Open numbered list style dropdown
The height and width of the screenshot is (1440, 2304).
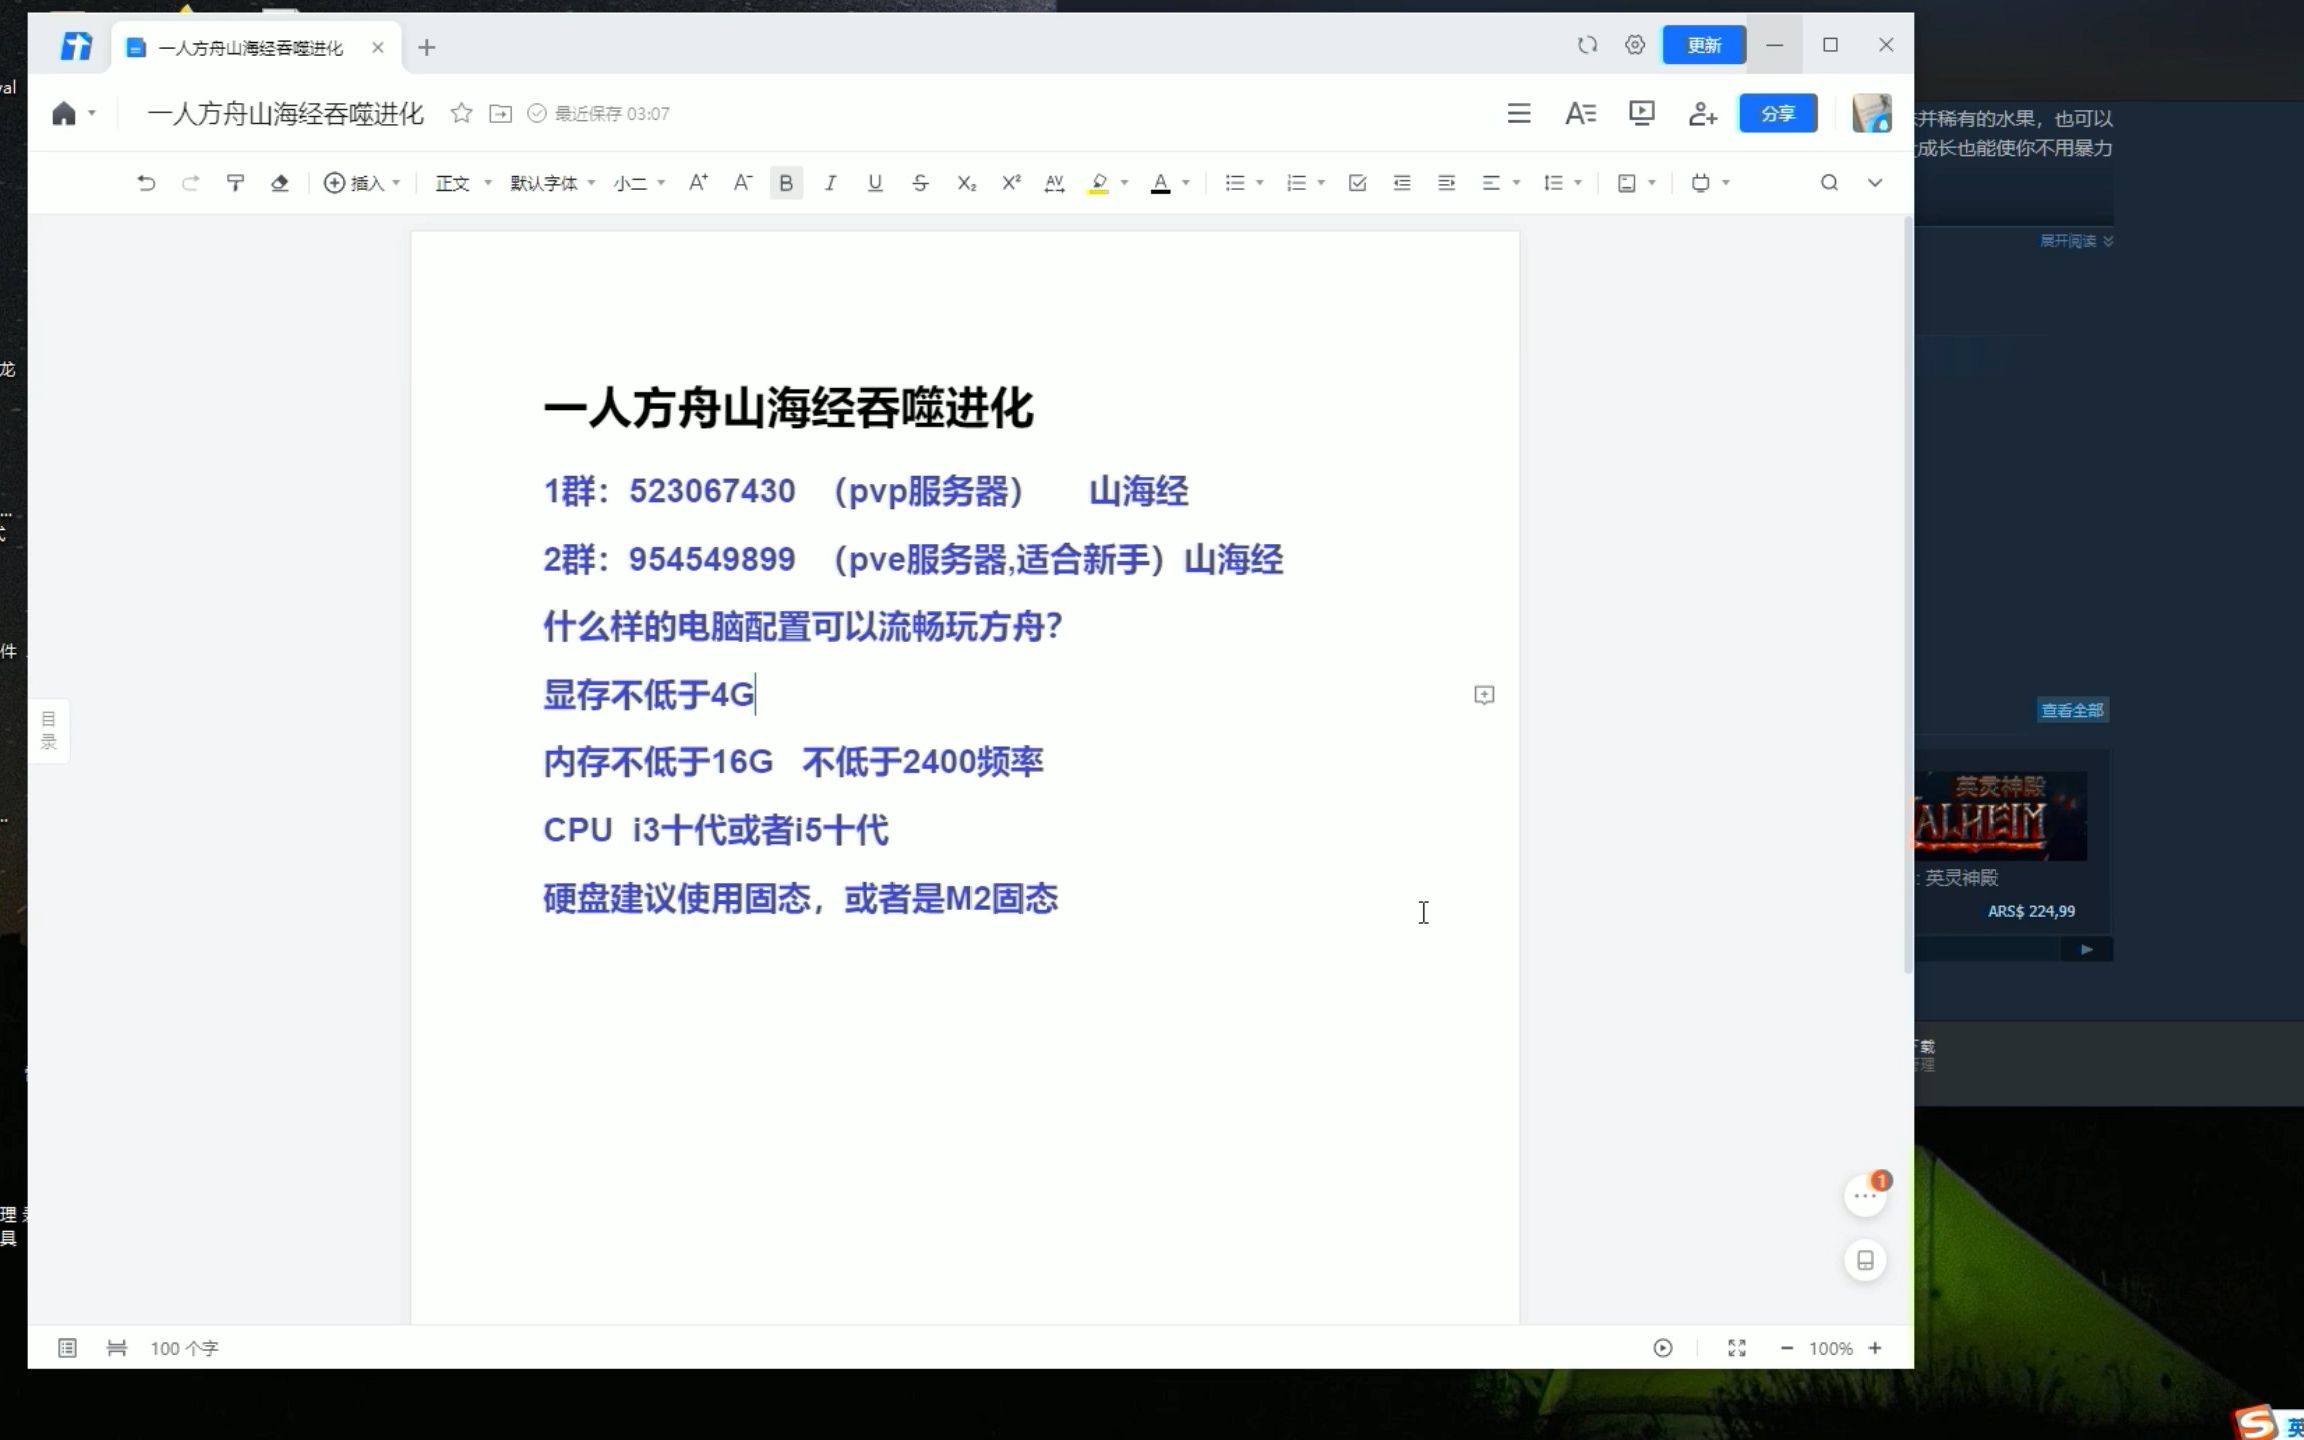(x=1321, y=183)
